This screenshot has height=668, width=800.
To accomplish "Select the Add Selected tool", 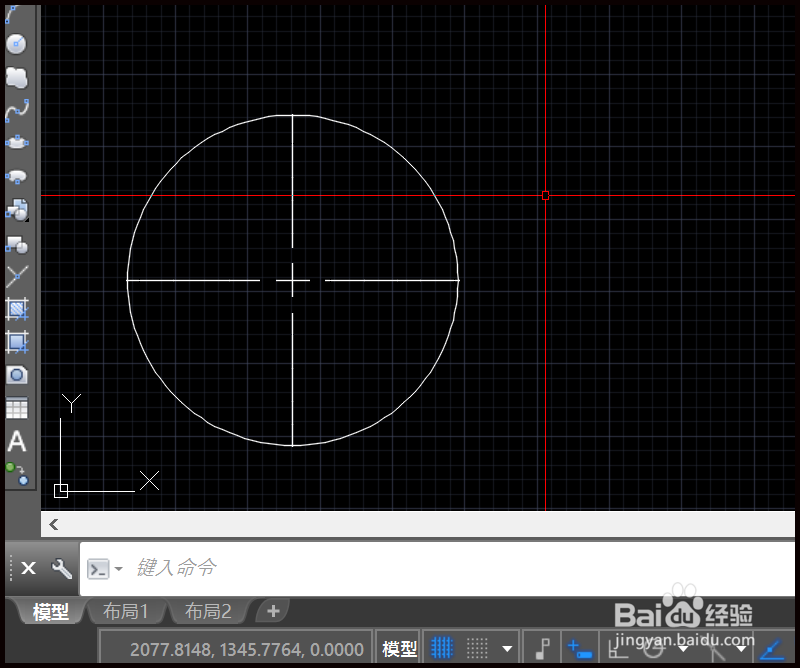I will [x=16, y=474].
